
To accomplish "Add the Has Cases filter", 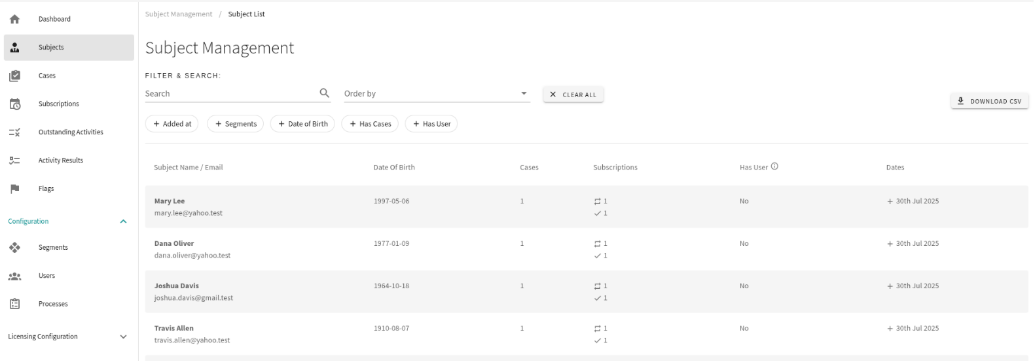I will tap(370, 123).
